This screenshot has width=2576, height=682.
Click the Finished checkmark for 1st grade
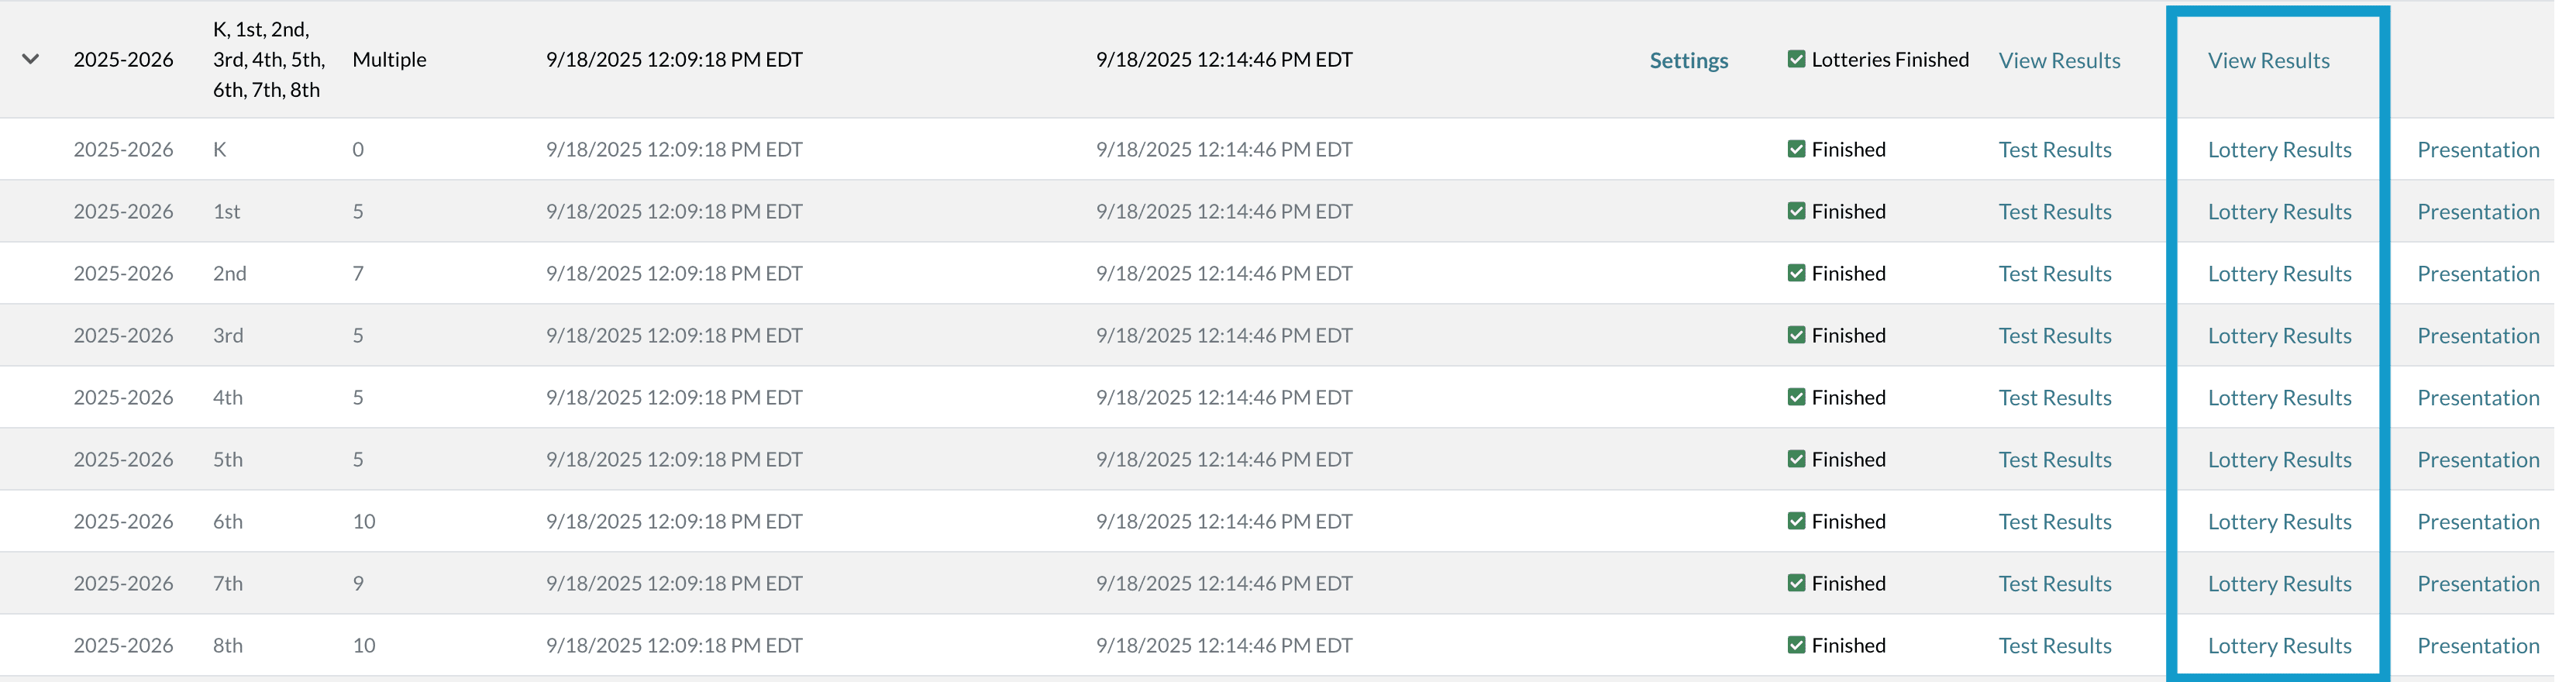coord(1796,211)
